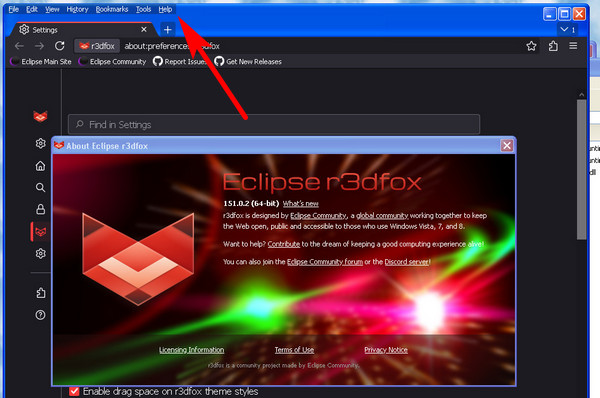Toggle Enable drag space on r3dfox theme styles

pyautogui.click(x=74, y=391)
